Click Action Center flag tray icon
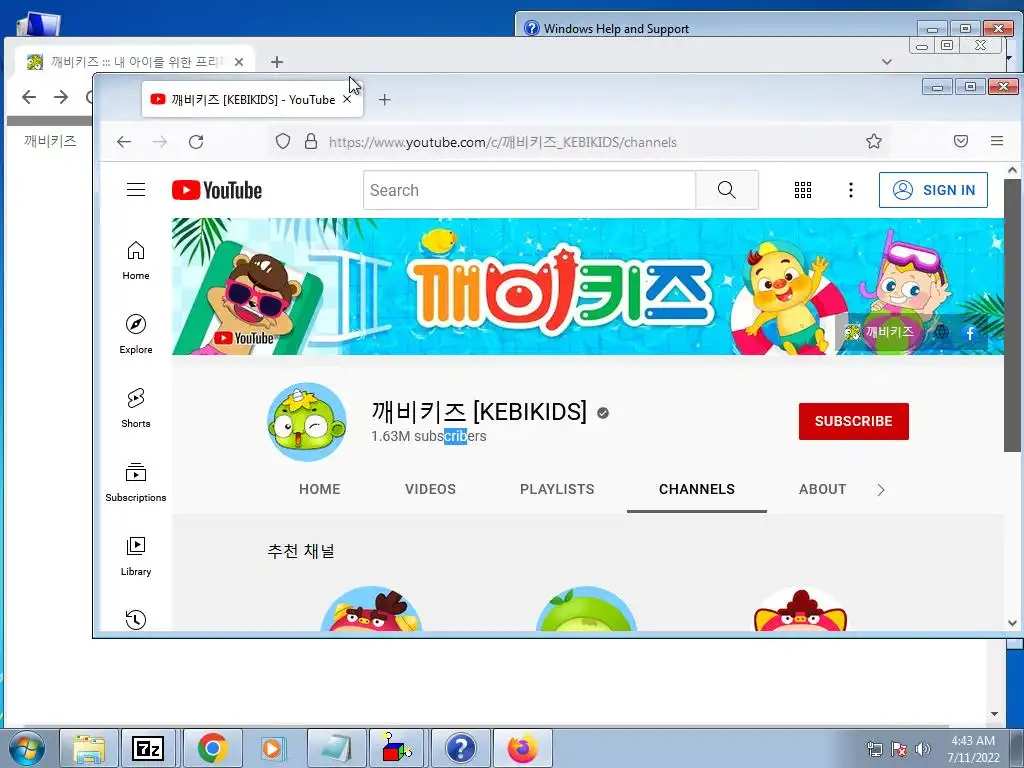 pos(899,749)
